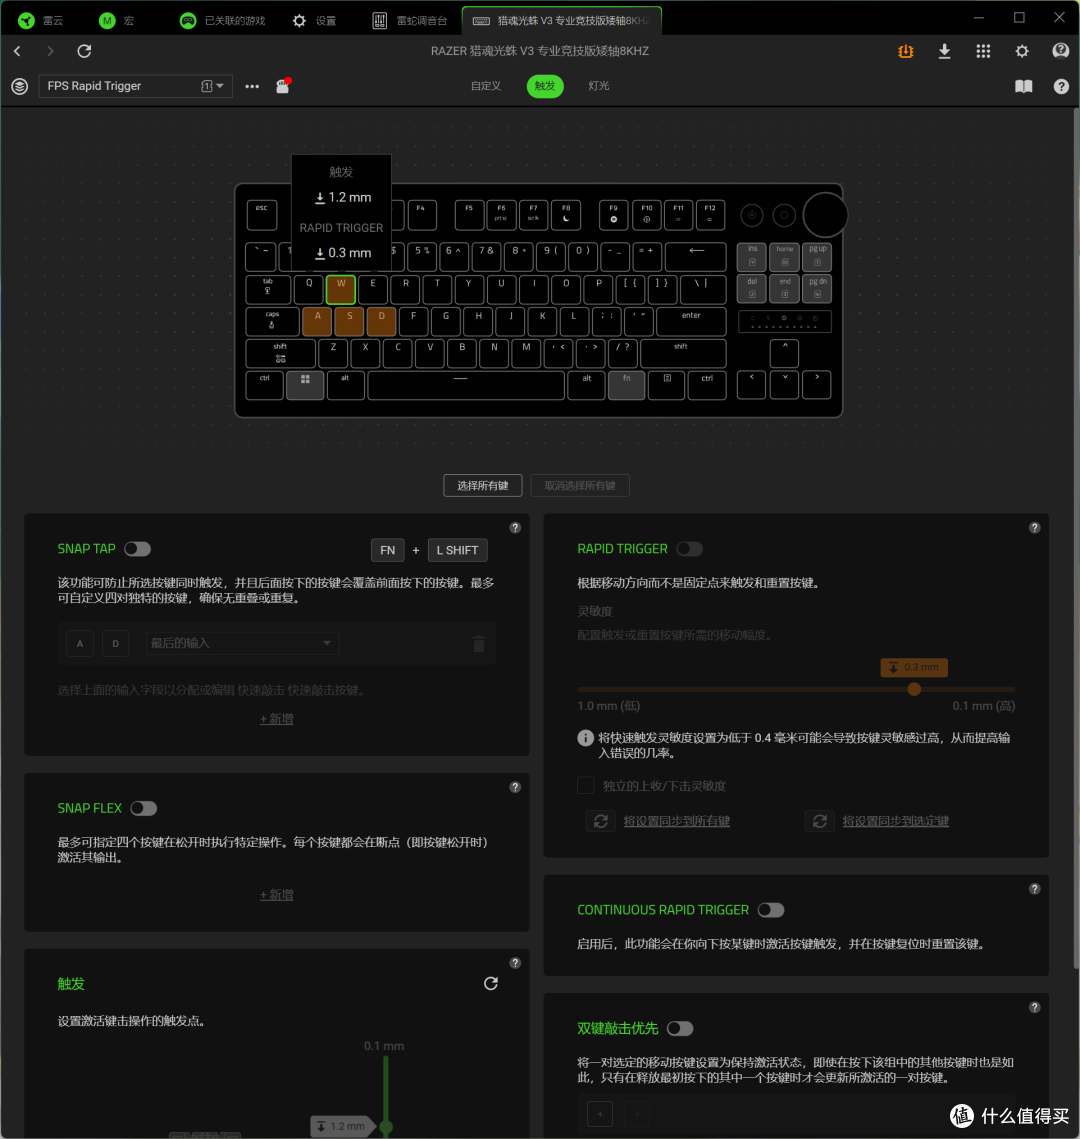
Task: Toggle the RAPID TRIGGER switch
Action: click(x=689, y=548)
